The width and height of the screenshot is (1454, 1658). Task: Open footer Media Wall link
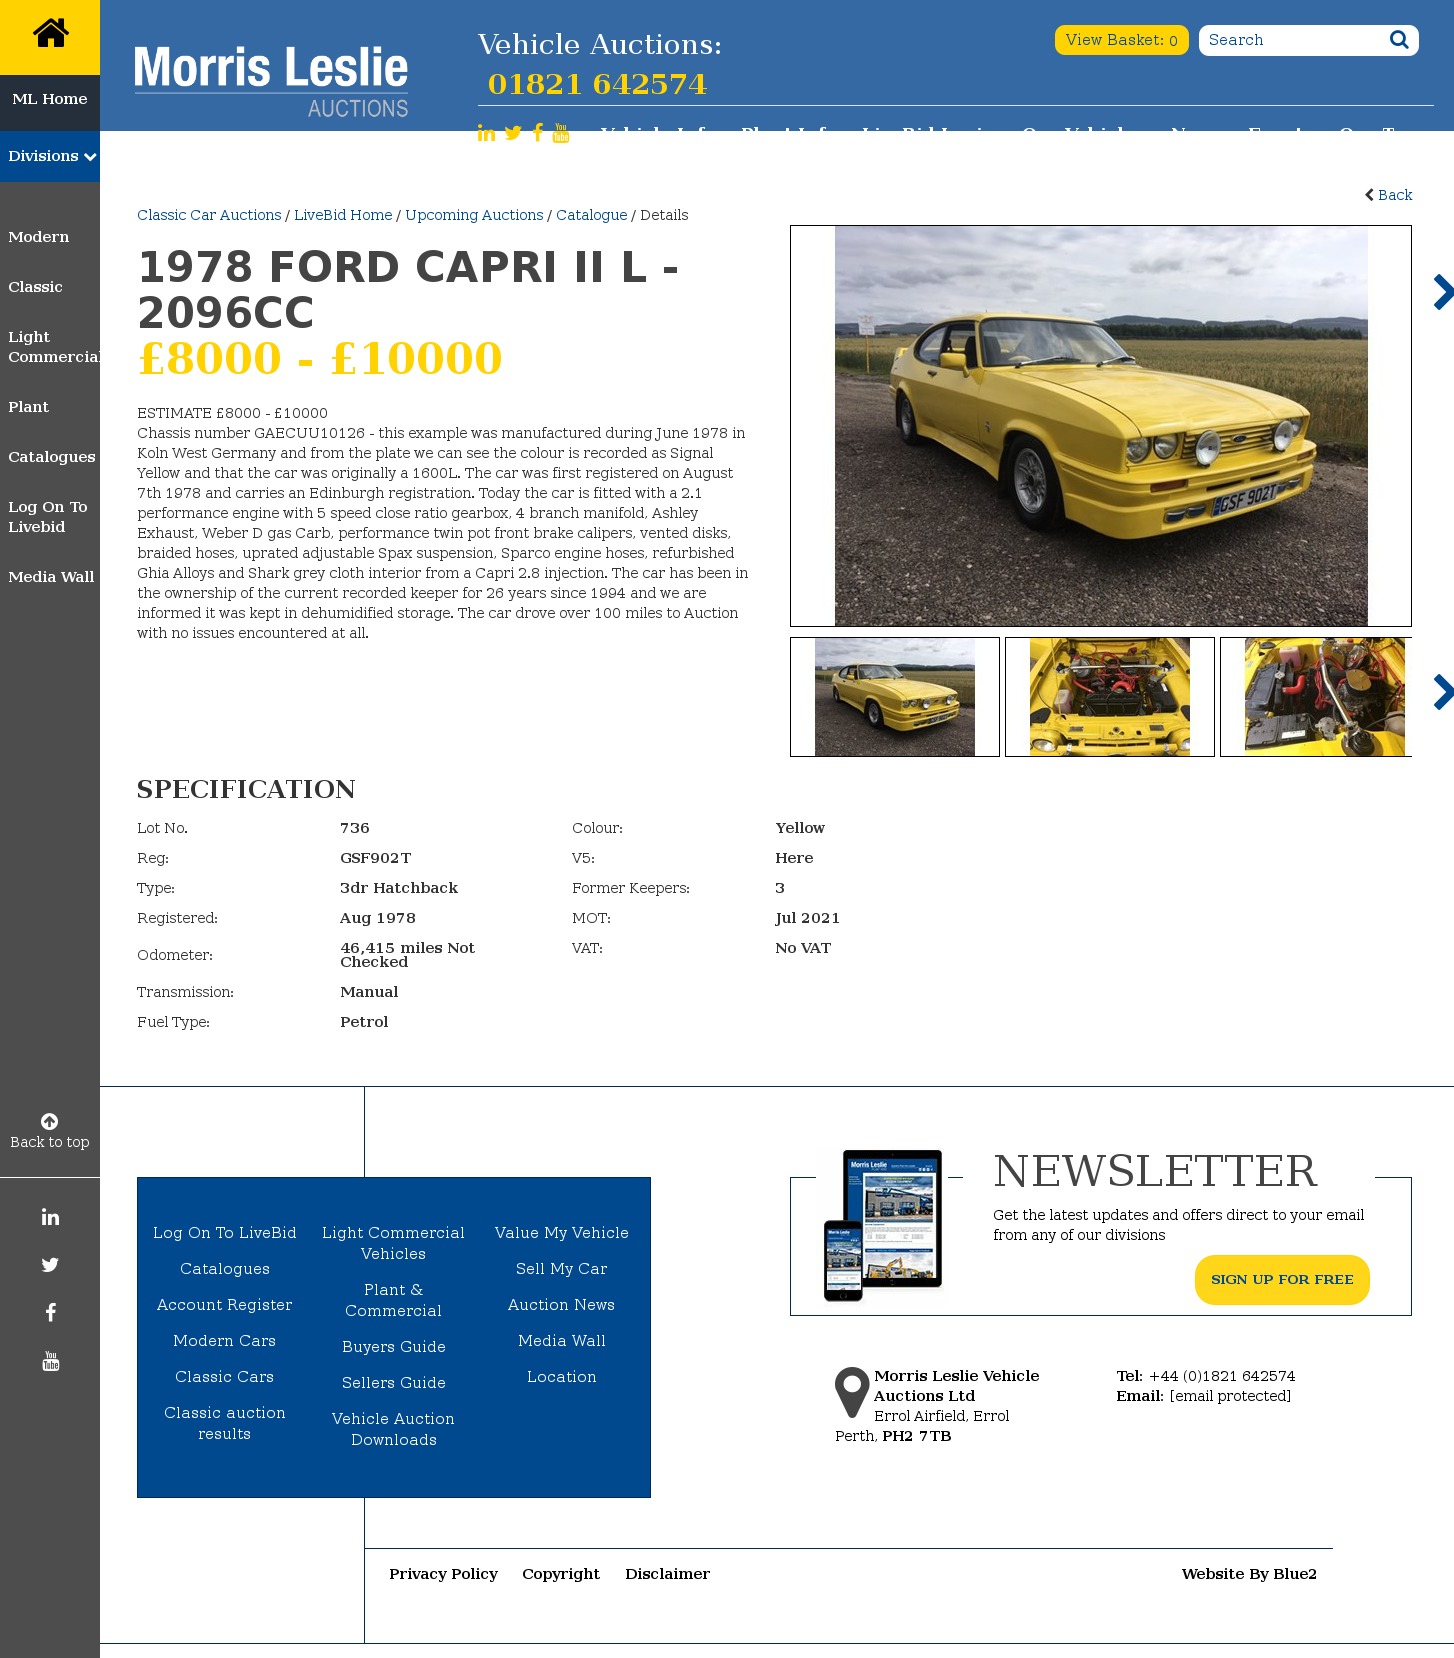[562, 1341]
